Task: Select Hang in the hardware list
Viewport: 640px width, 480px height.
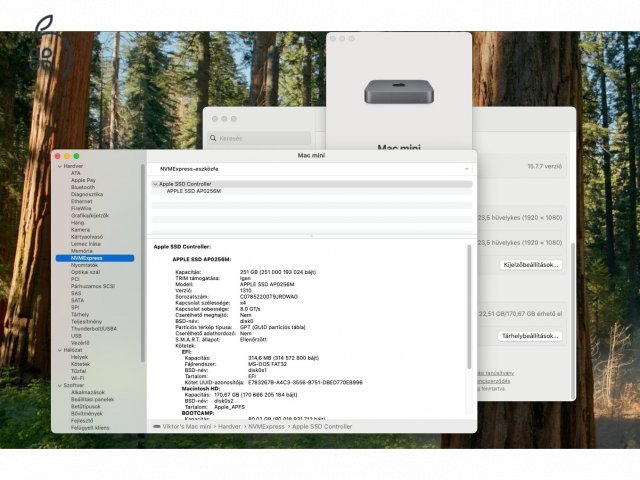Action: point(77,223)
